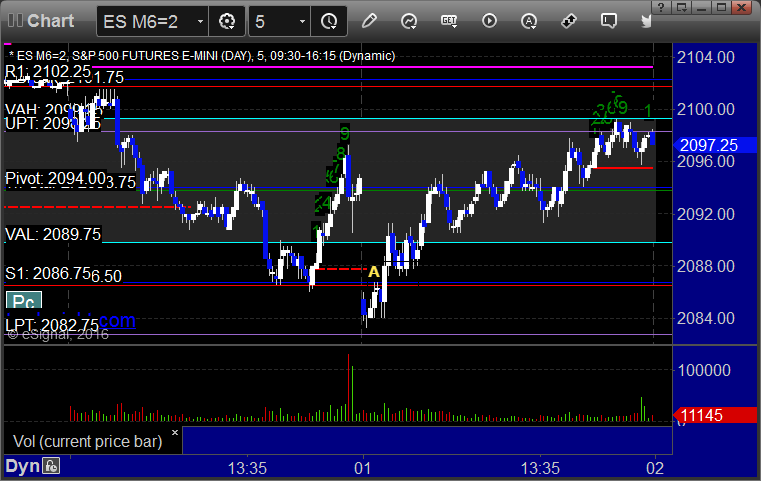Expand the 5 interval dropdown arrow
Screen dimensions: 761x481
tap(302, 21)
